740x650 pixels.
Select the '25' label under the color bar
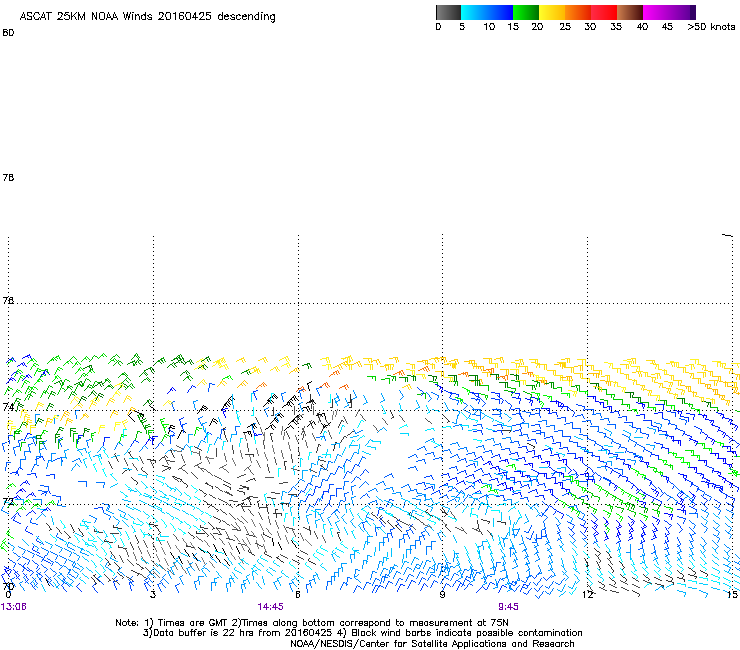coord(565,27)
